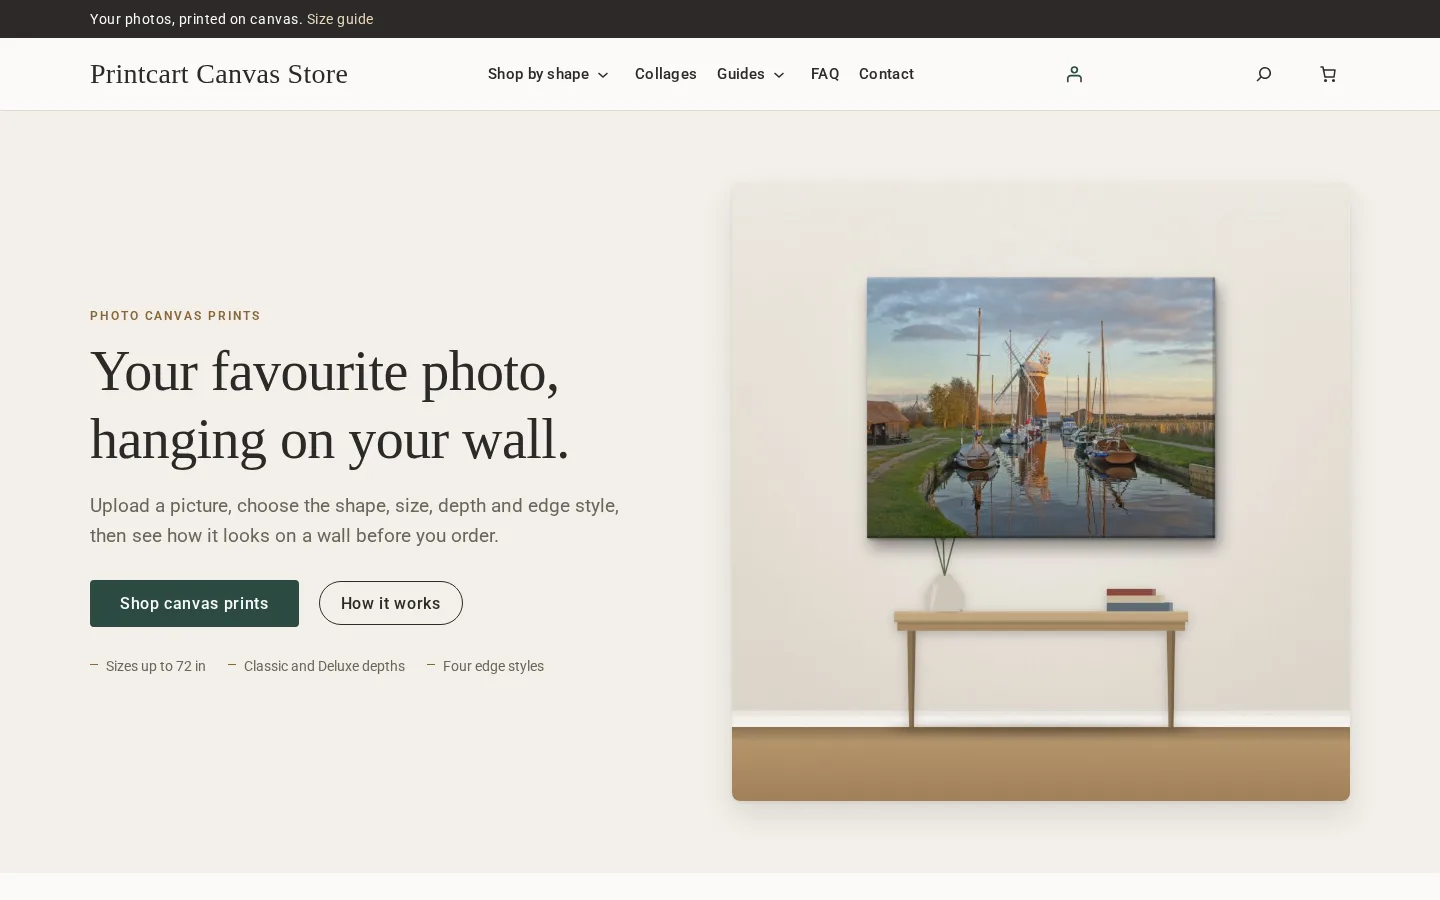Open the FAQ page
1440x900 pixels.
825,74
